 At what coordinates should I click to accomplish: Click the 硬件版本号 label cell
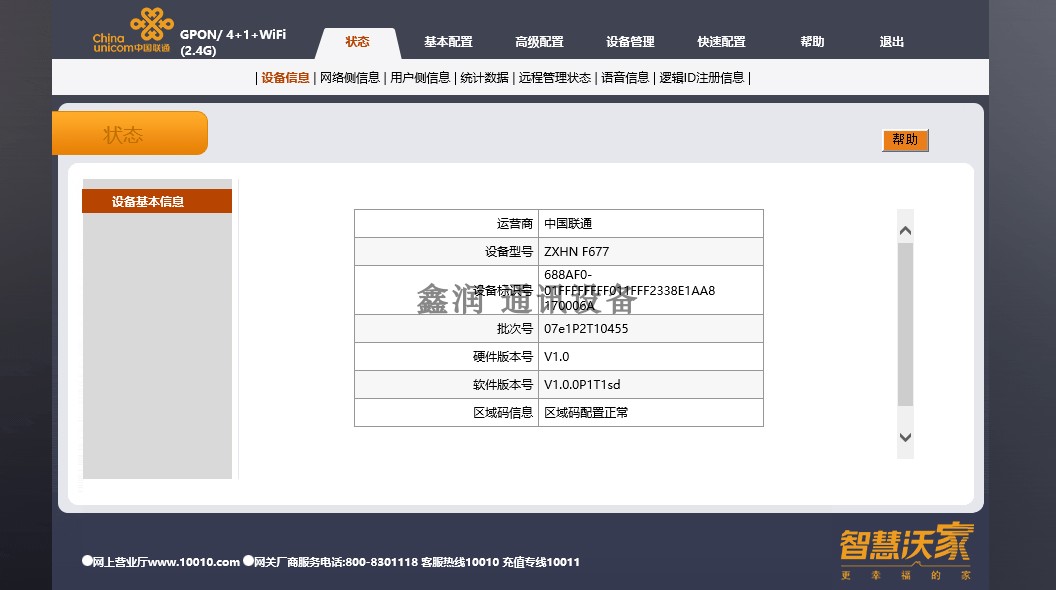coord(447,357)
